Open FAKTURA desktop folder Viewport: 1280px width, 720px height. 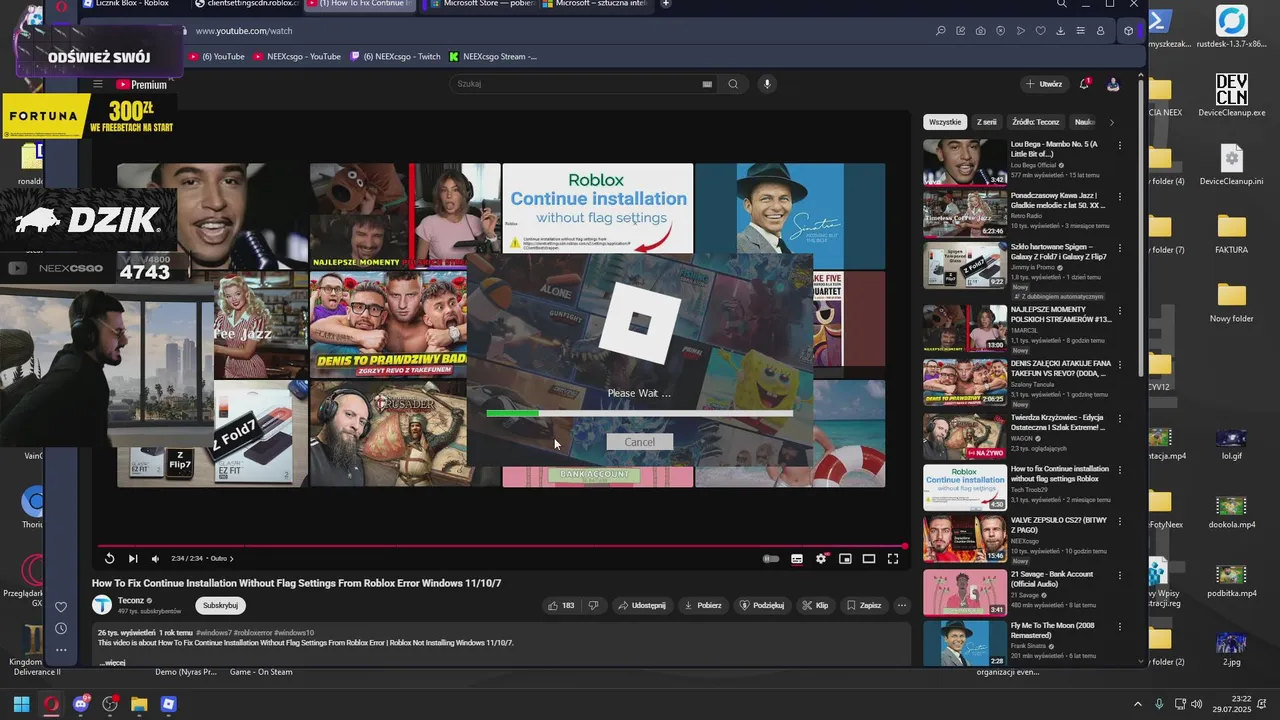pos(1232,233)
